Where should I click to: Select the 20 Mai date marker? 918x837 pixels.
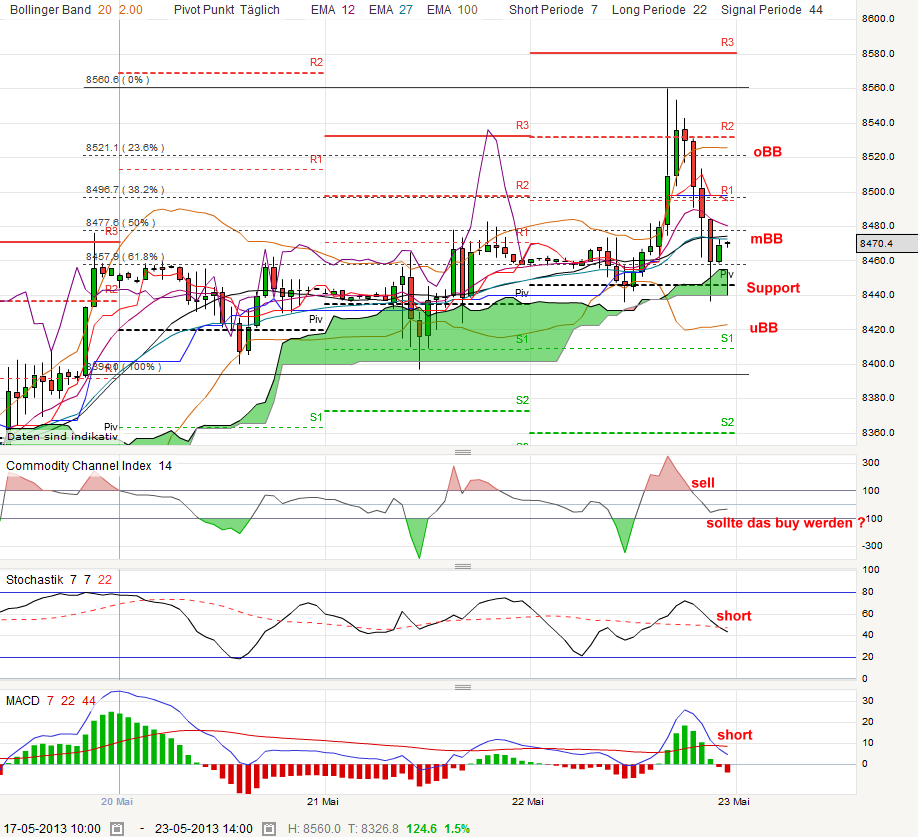click(x=117, y=801)
